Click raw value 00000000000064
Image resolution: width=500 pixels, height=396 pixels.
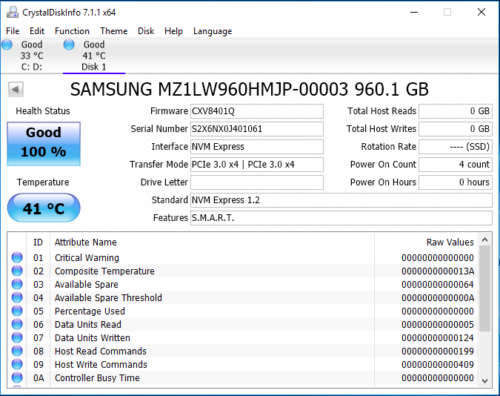coord(438,284)
